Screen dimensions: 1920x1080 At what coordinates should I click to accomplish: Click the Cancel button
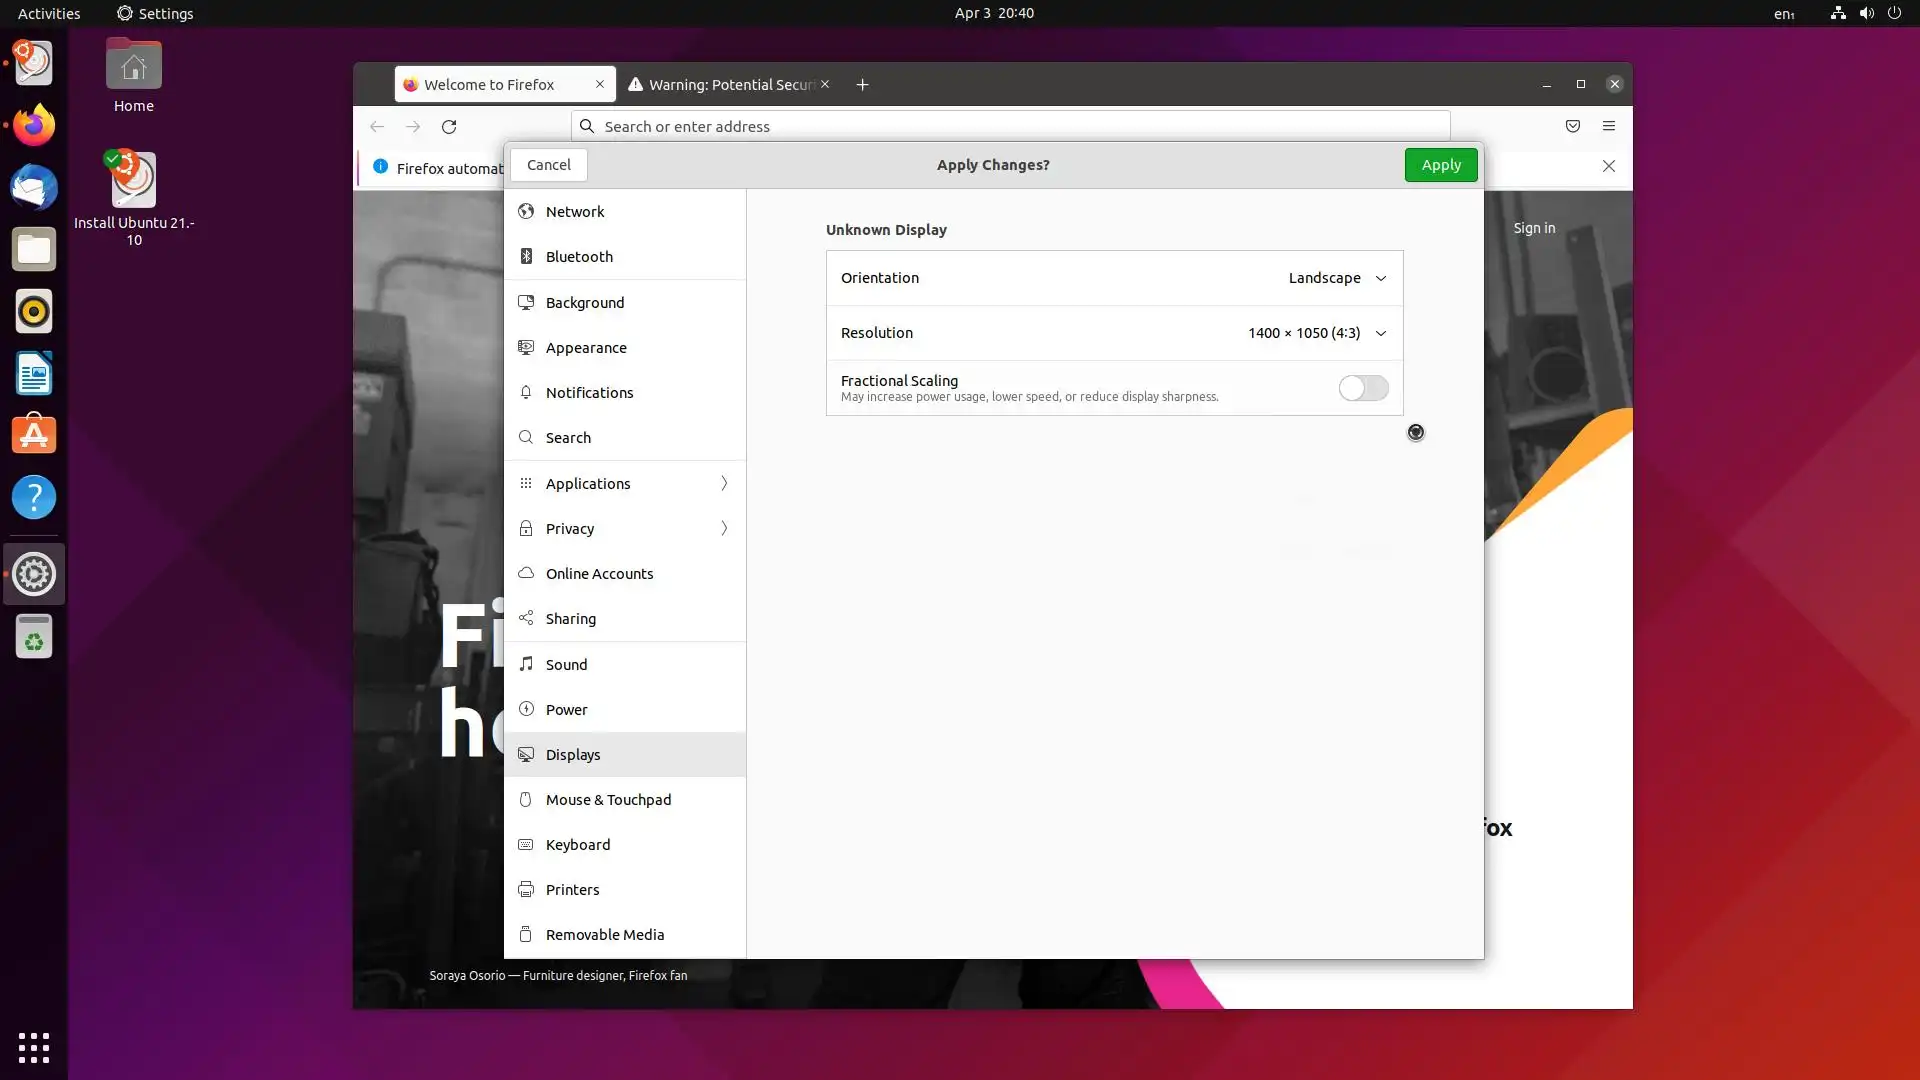pos(548,165)
